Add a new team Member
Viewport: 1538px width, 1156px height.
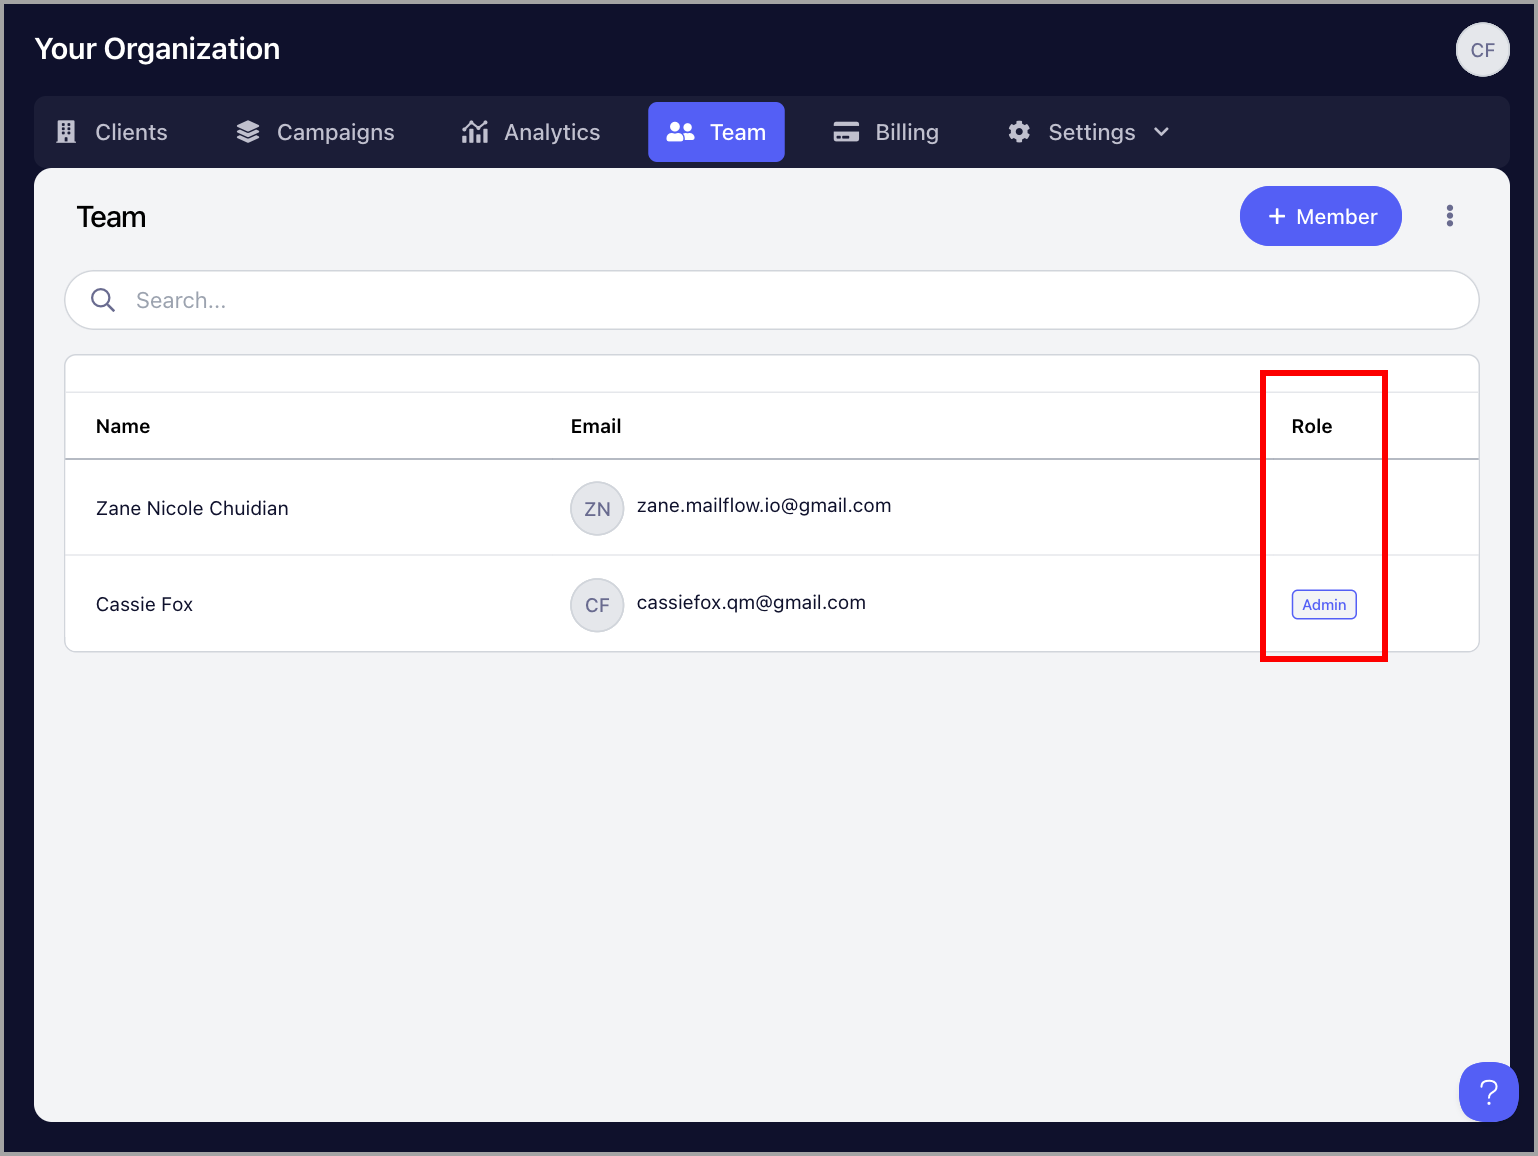[1321, 216]
